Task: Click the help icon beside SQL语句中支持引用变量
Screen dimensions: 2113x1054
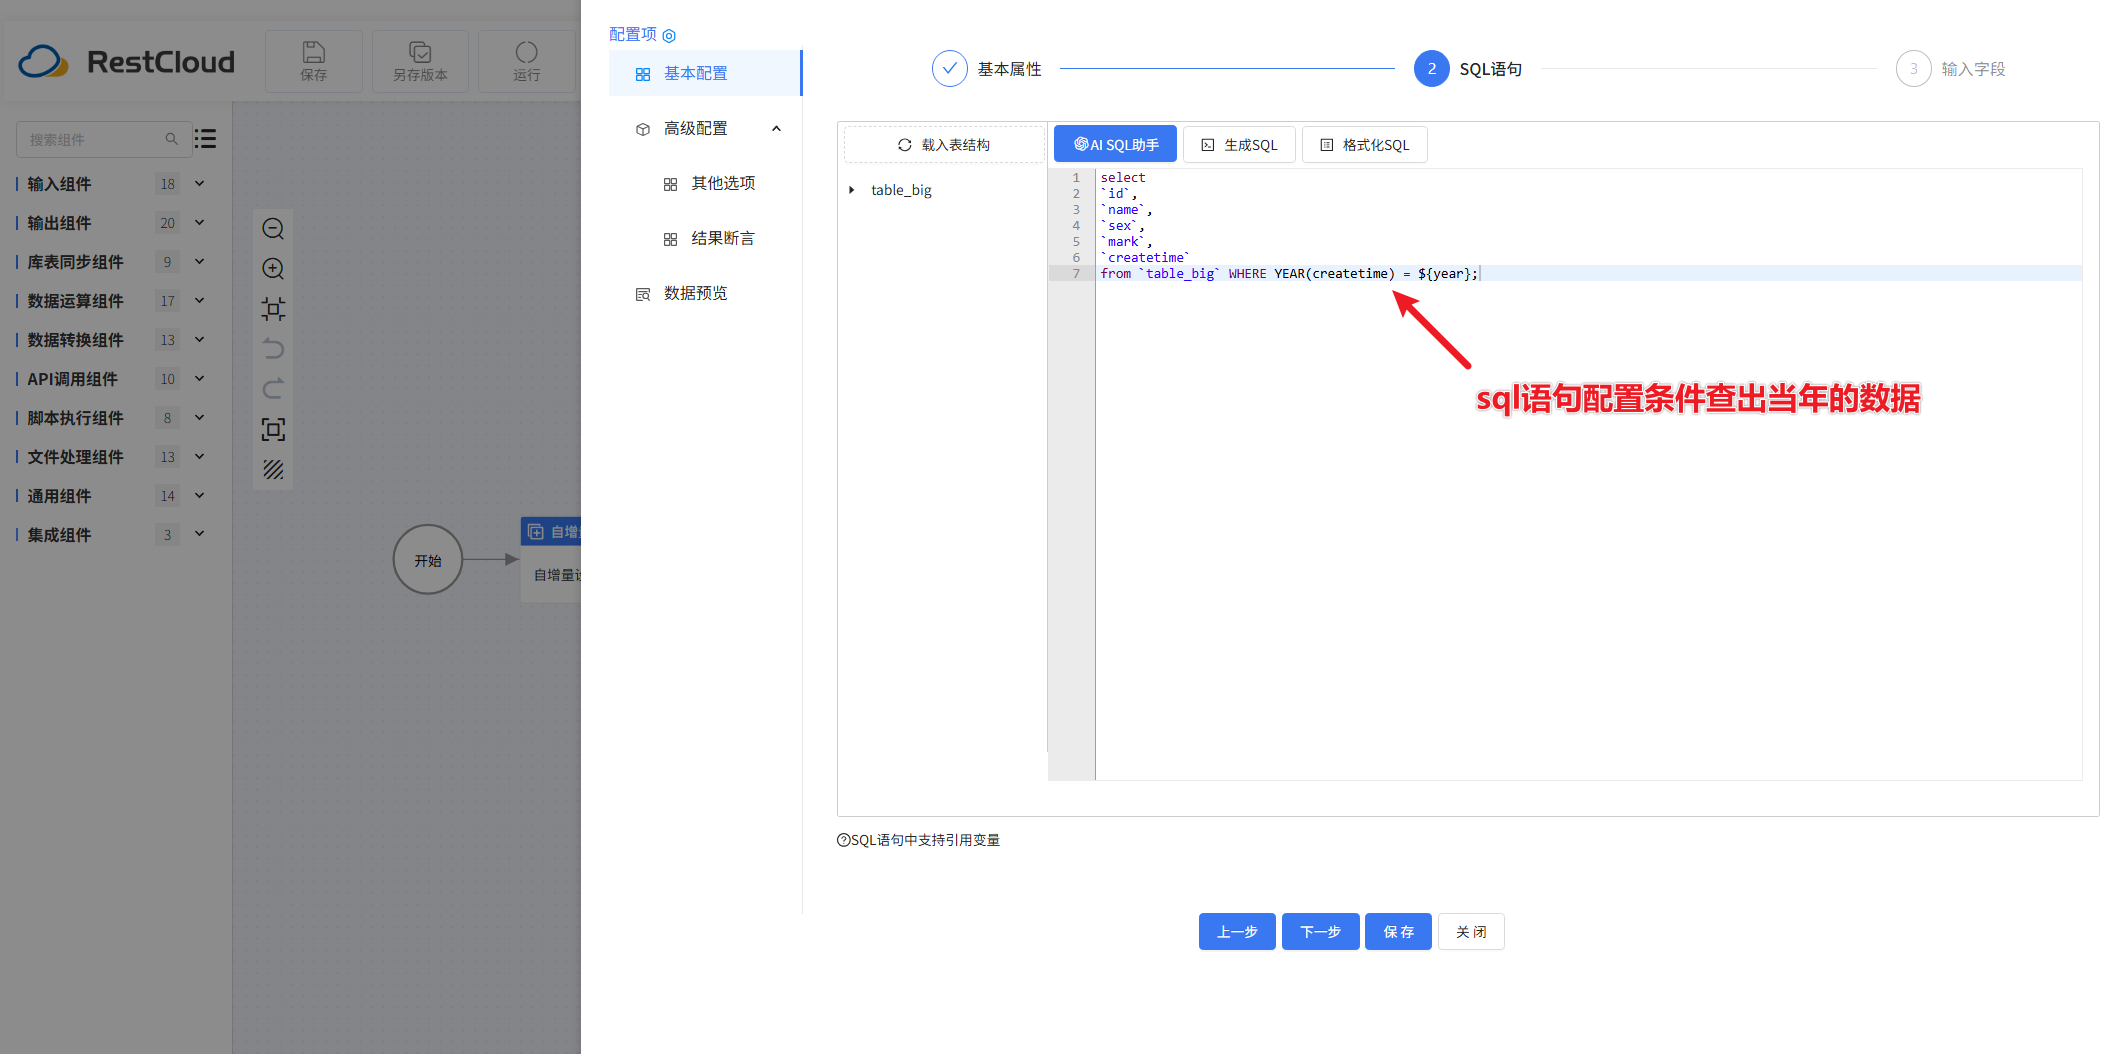Action: (x=843, y=840)
